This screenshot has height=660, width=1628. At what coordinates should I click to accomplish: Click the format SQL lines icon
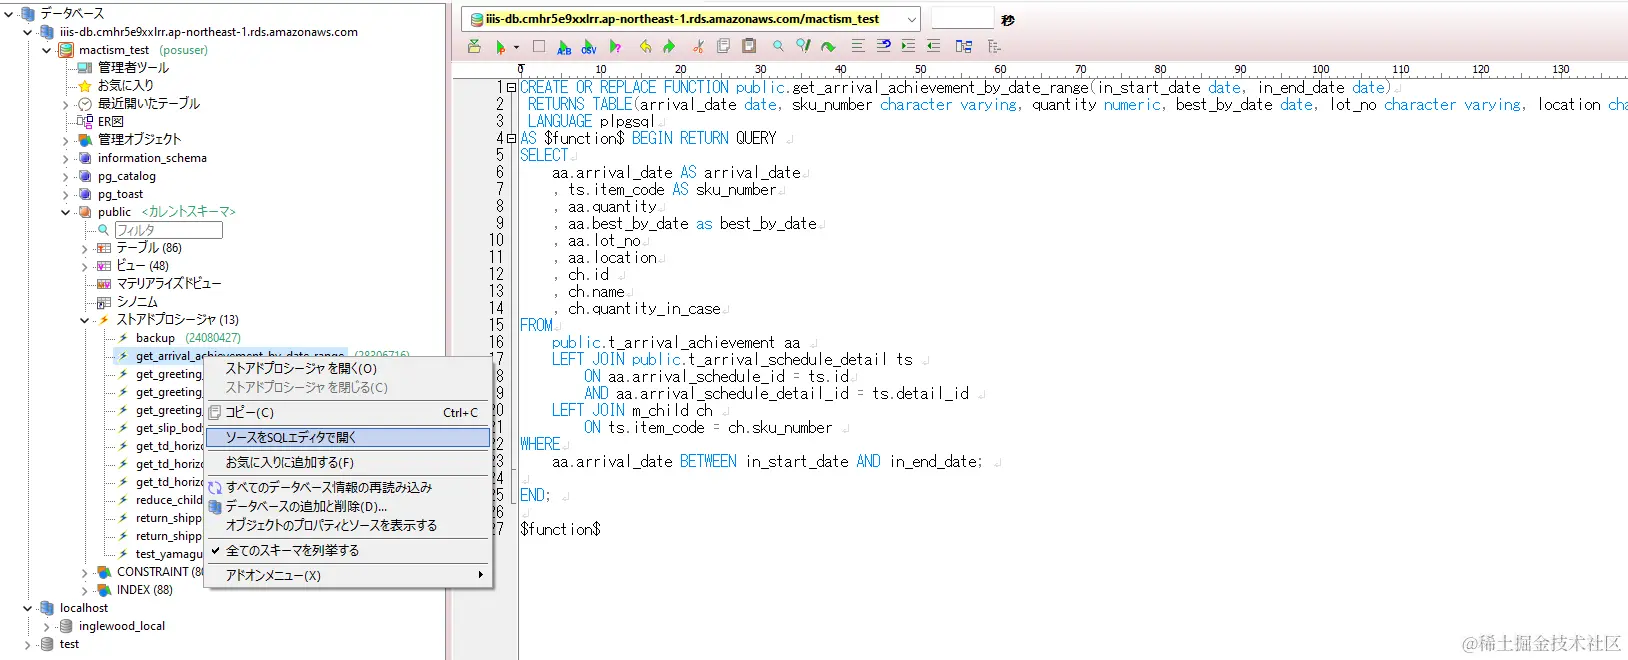pyautogui.click(x=858, y=46)
